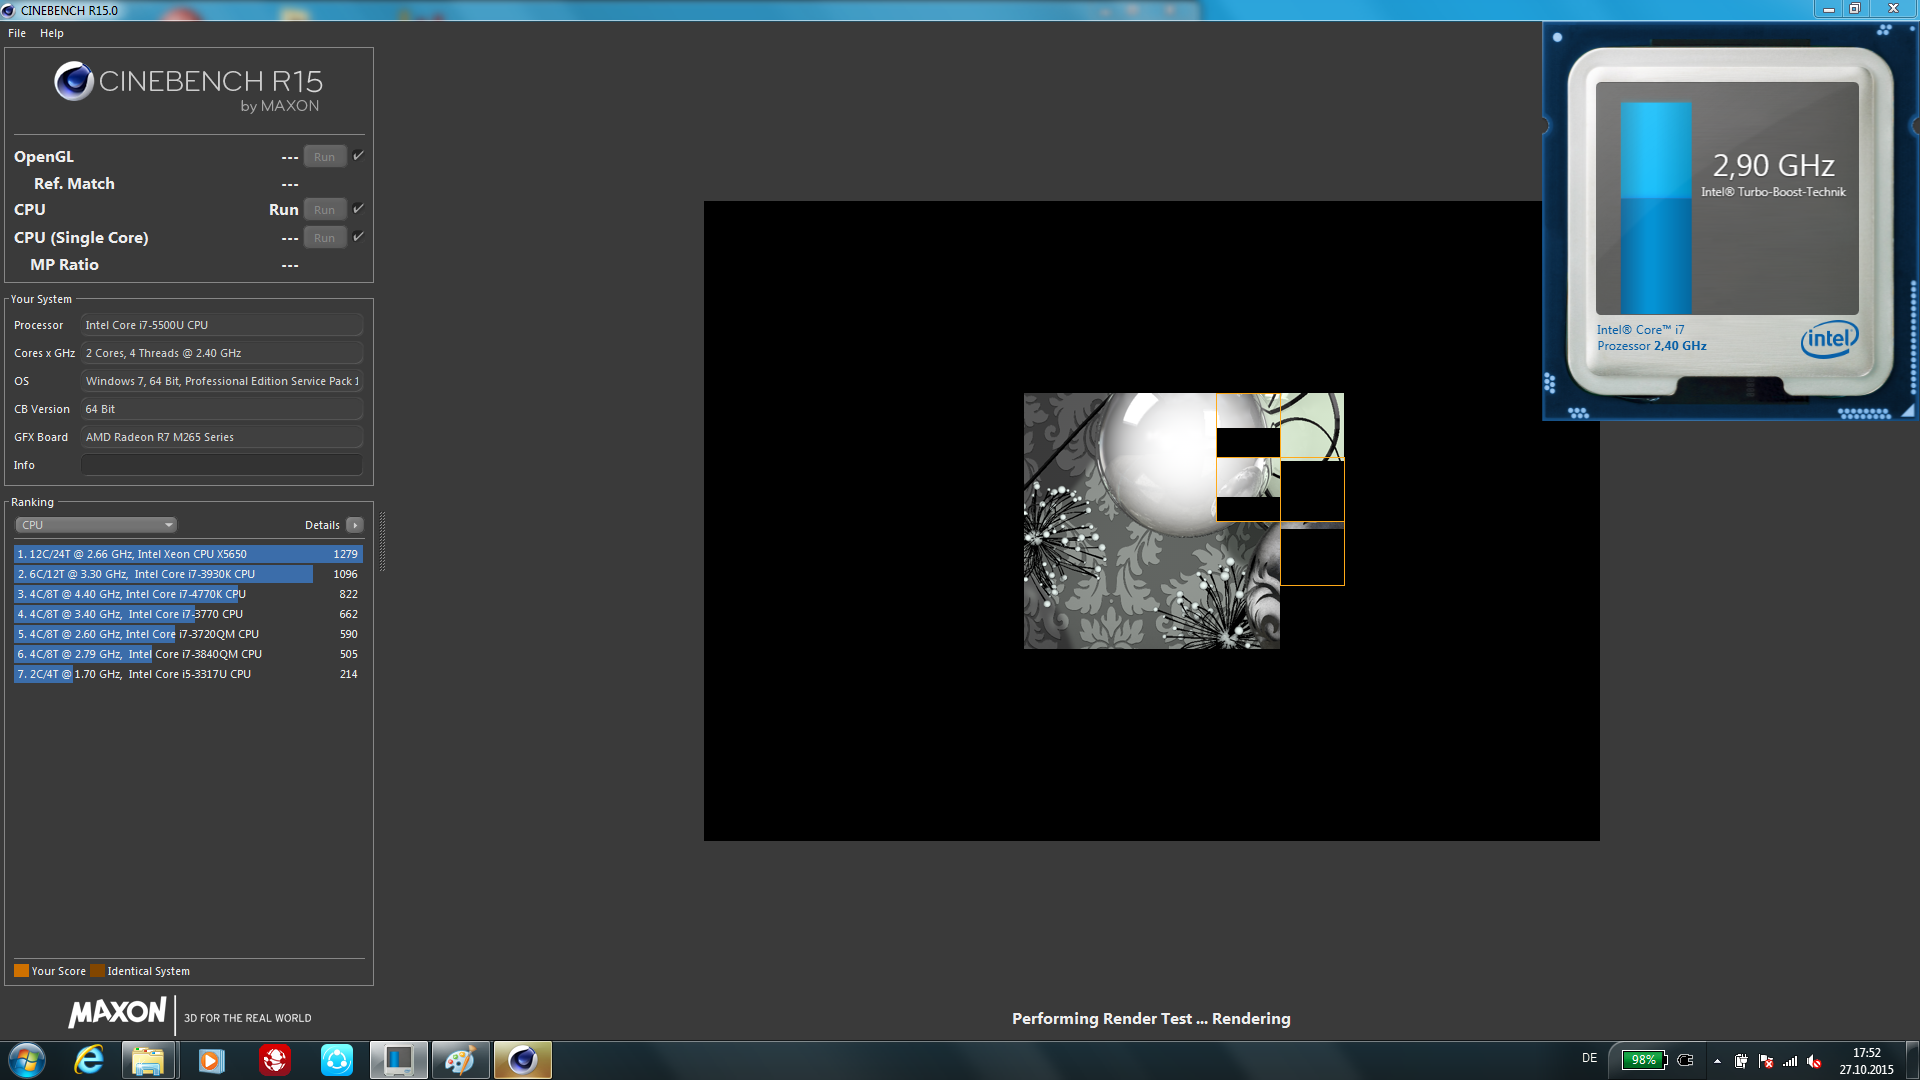Toggle the CPU test checkbox
Screen dimensions: 1920x1080
click(x=358, y=209)
